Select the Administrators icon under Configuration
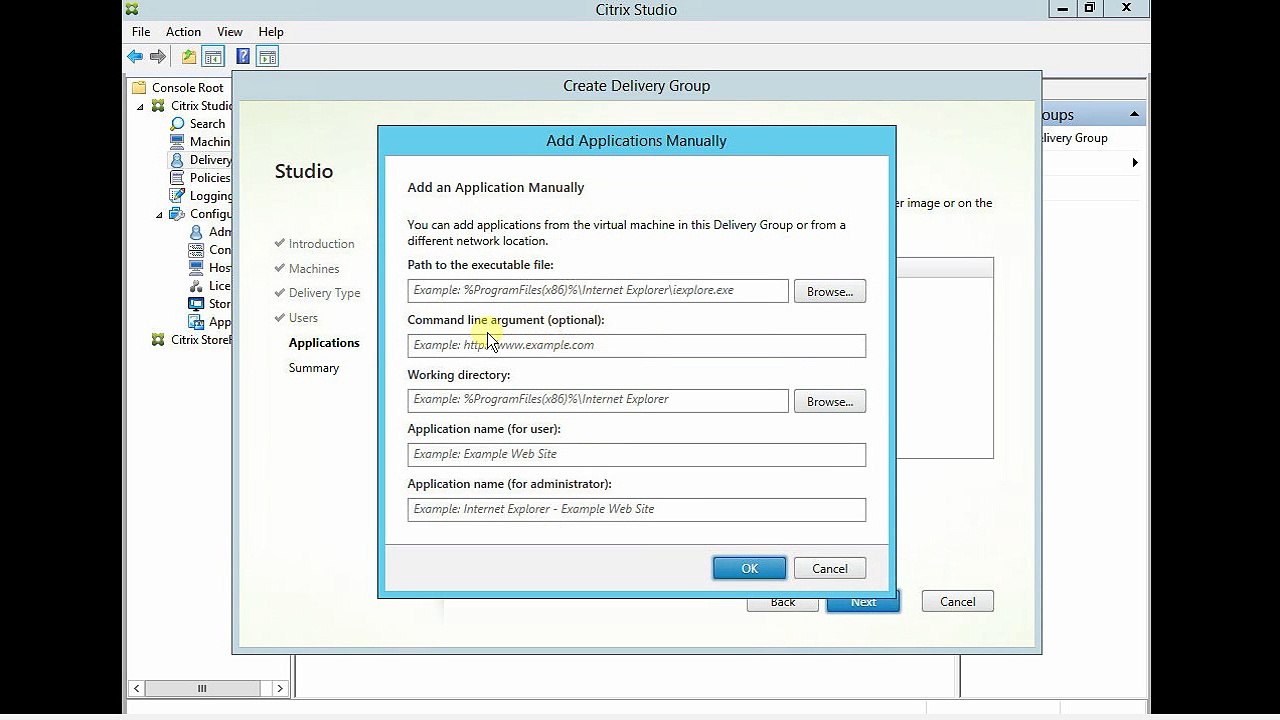1280x720 pixels. pos(196,232)
